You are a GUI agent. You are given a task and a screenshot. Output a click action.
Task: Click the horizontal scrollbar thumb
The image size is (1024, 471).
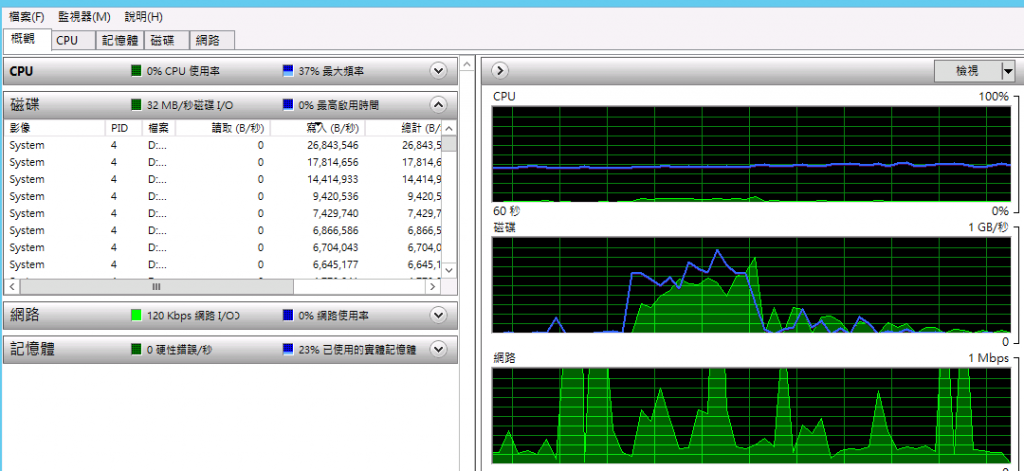pos(156,287)
